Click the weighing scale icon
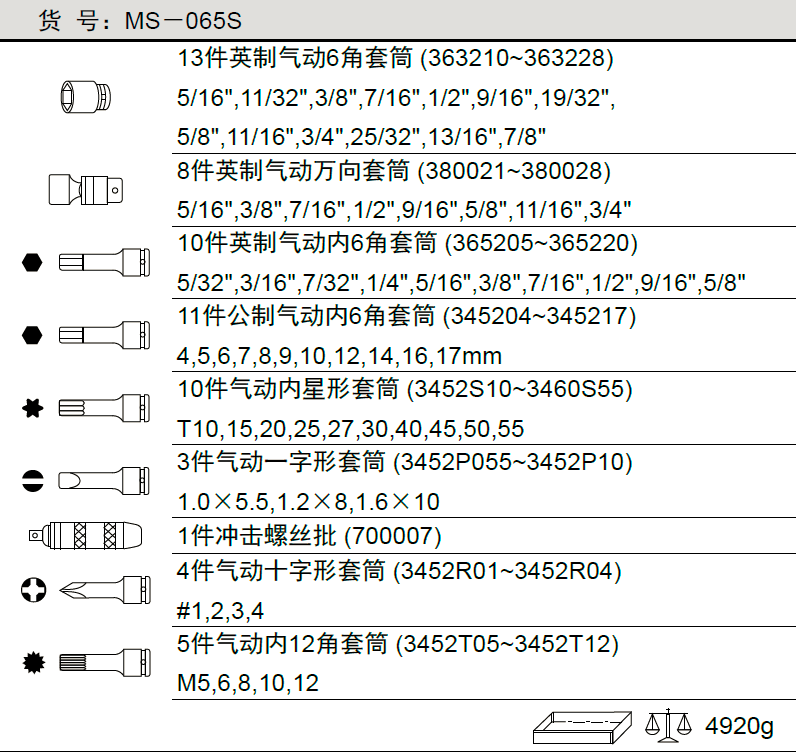This screenshot has height=755, width=797. [x=667, y=724]
